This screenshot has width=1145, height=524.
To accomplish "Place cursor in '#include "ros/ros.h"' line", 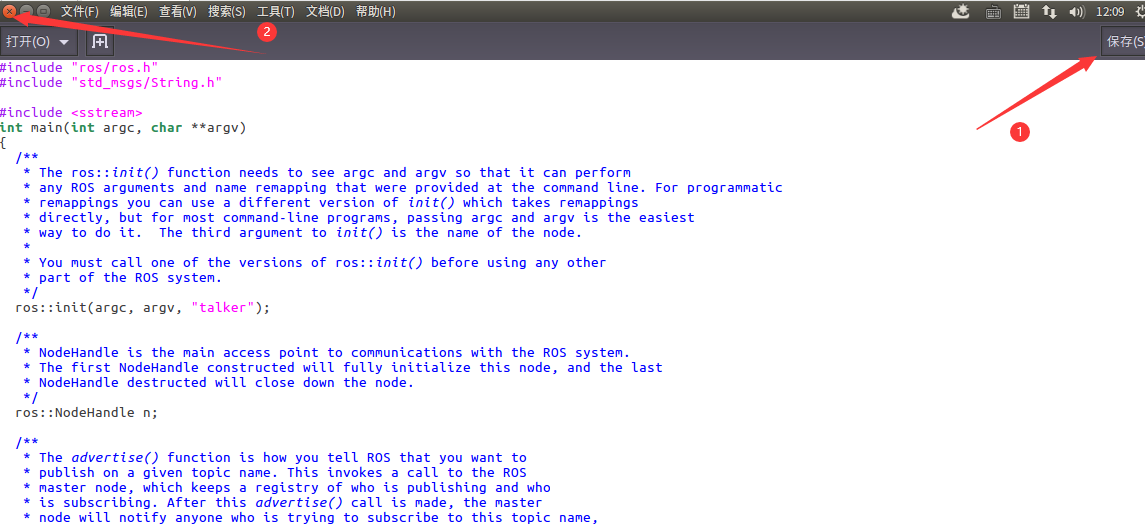I will [79, 68].
